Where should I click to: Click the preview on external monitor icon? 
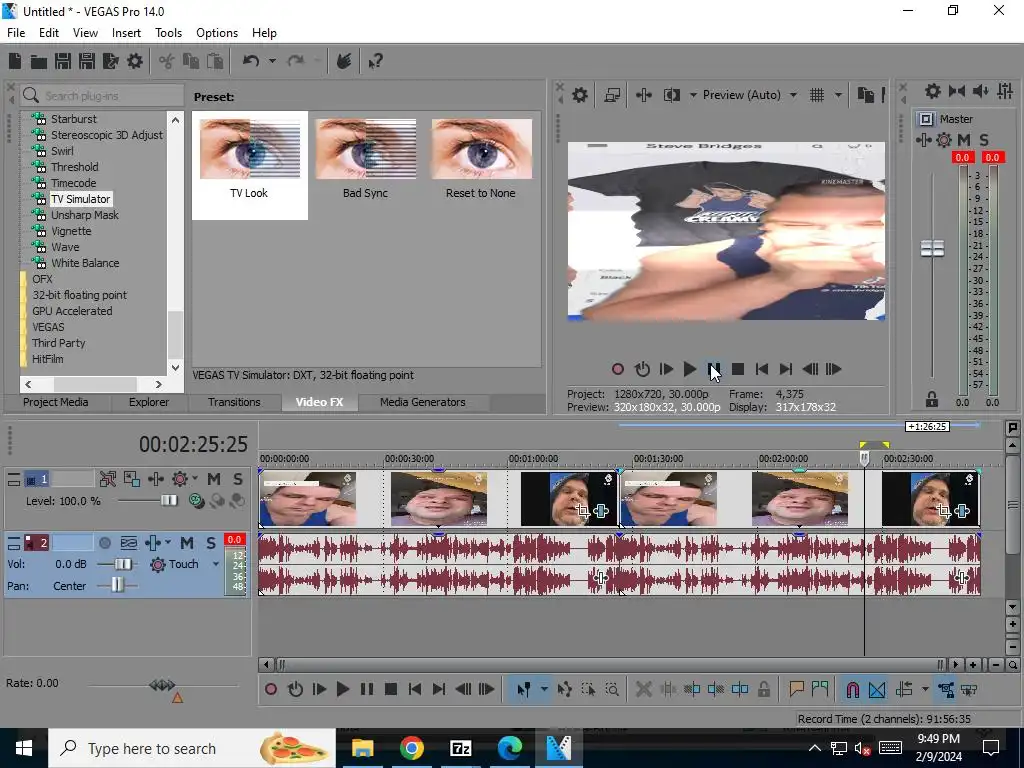612,95
